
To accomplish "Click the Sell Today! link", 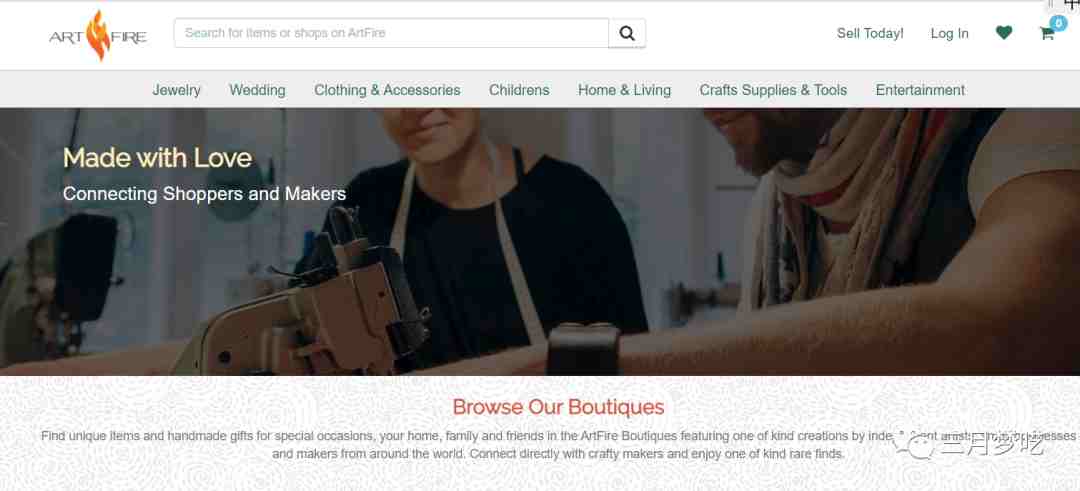I will (870, 33).
